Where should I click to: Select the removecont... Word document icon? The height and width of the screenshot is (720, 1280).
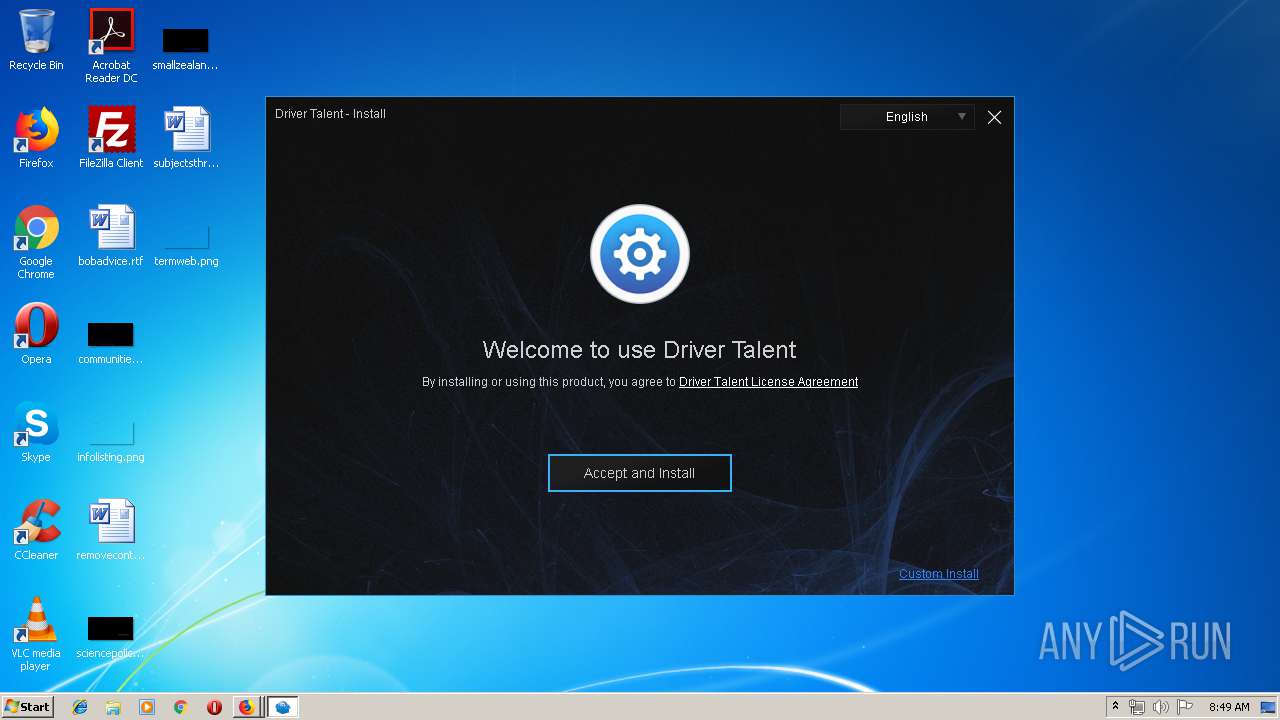111,530
